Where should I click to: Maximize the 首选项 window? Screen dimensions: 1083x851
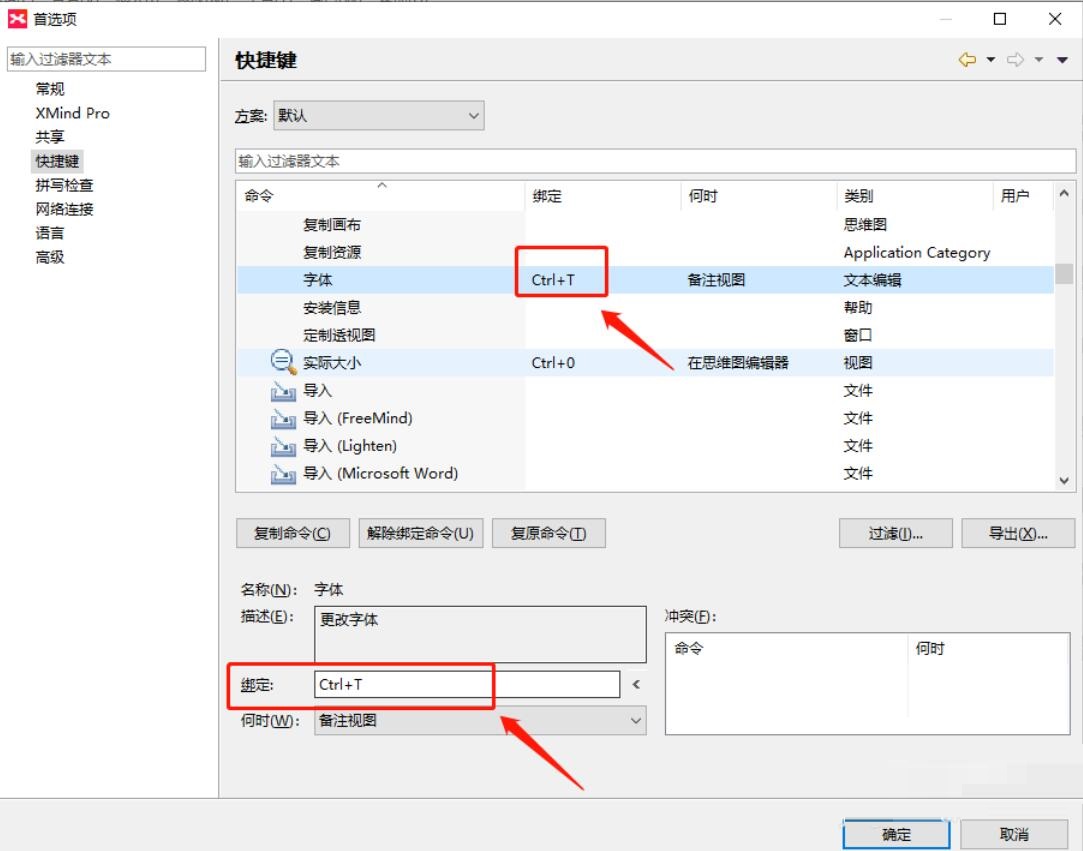click(x=999, y=19)
